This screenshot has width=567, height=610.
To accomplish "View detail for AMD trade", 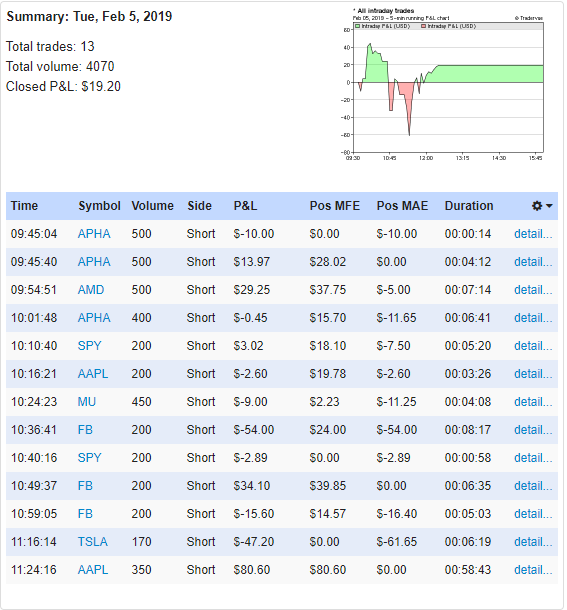I will 533,290.
